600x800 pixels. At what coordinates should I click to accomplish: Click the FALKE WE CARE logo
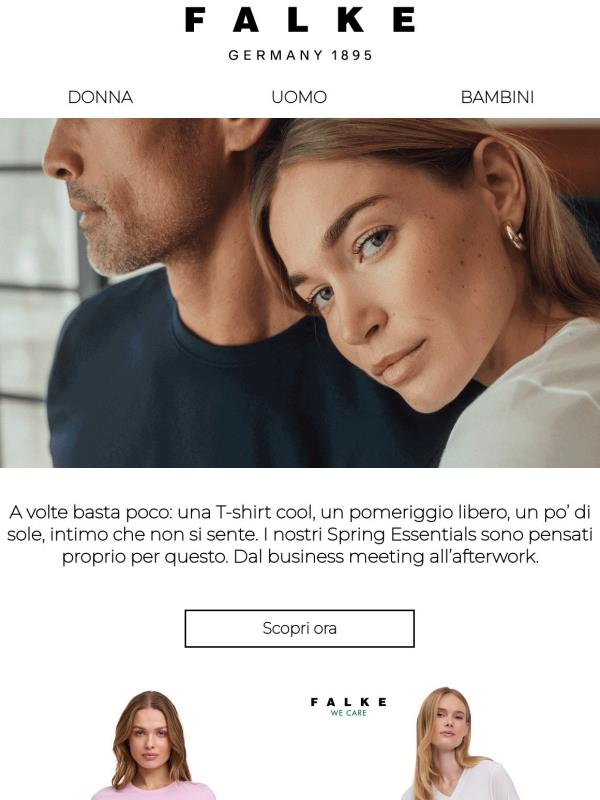348,707
